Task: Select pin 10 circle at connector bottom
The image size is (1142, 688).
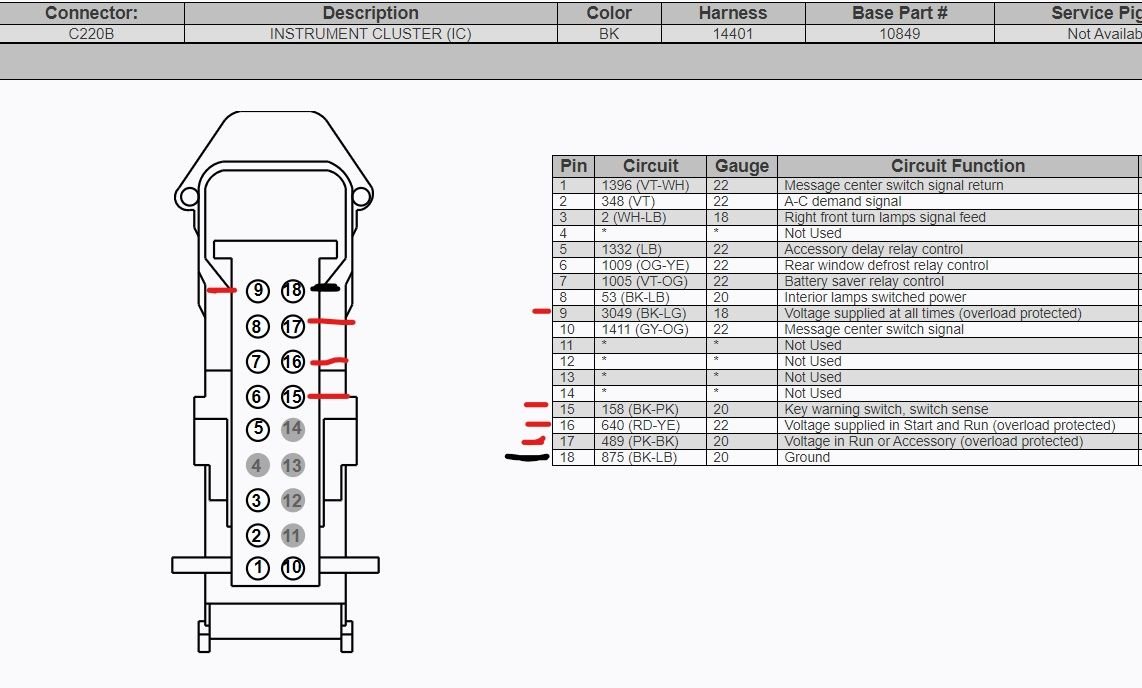Action: pos(292,568)
